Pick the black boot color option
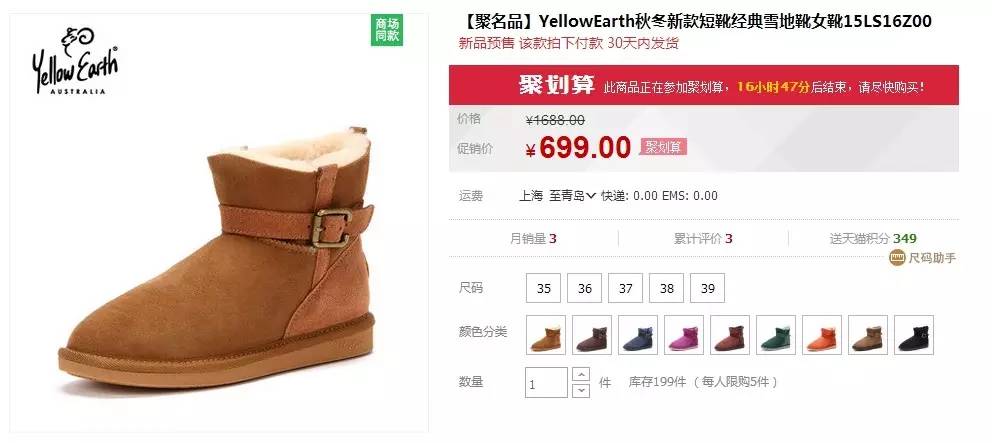 pos(914,335)
